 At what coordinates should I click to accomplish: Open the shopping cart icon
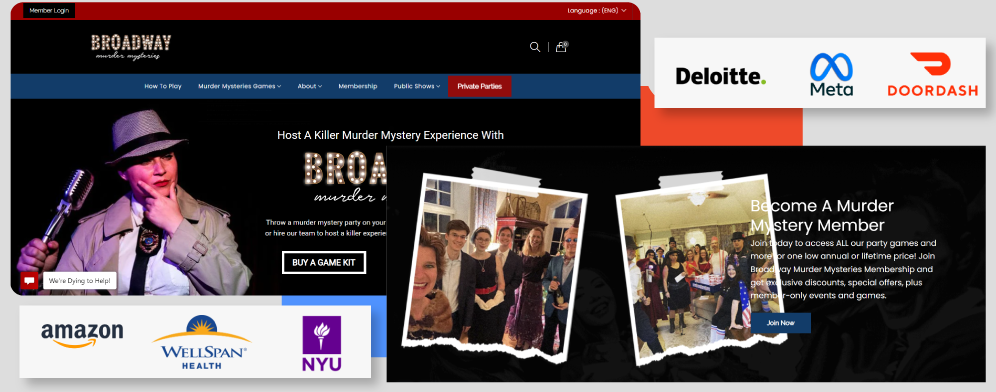point(562,46)
